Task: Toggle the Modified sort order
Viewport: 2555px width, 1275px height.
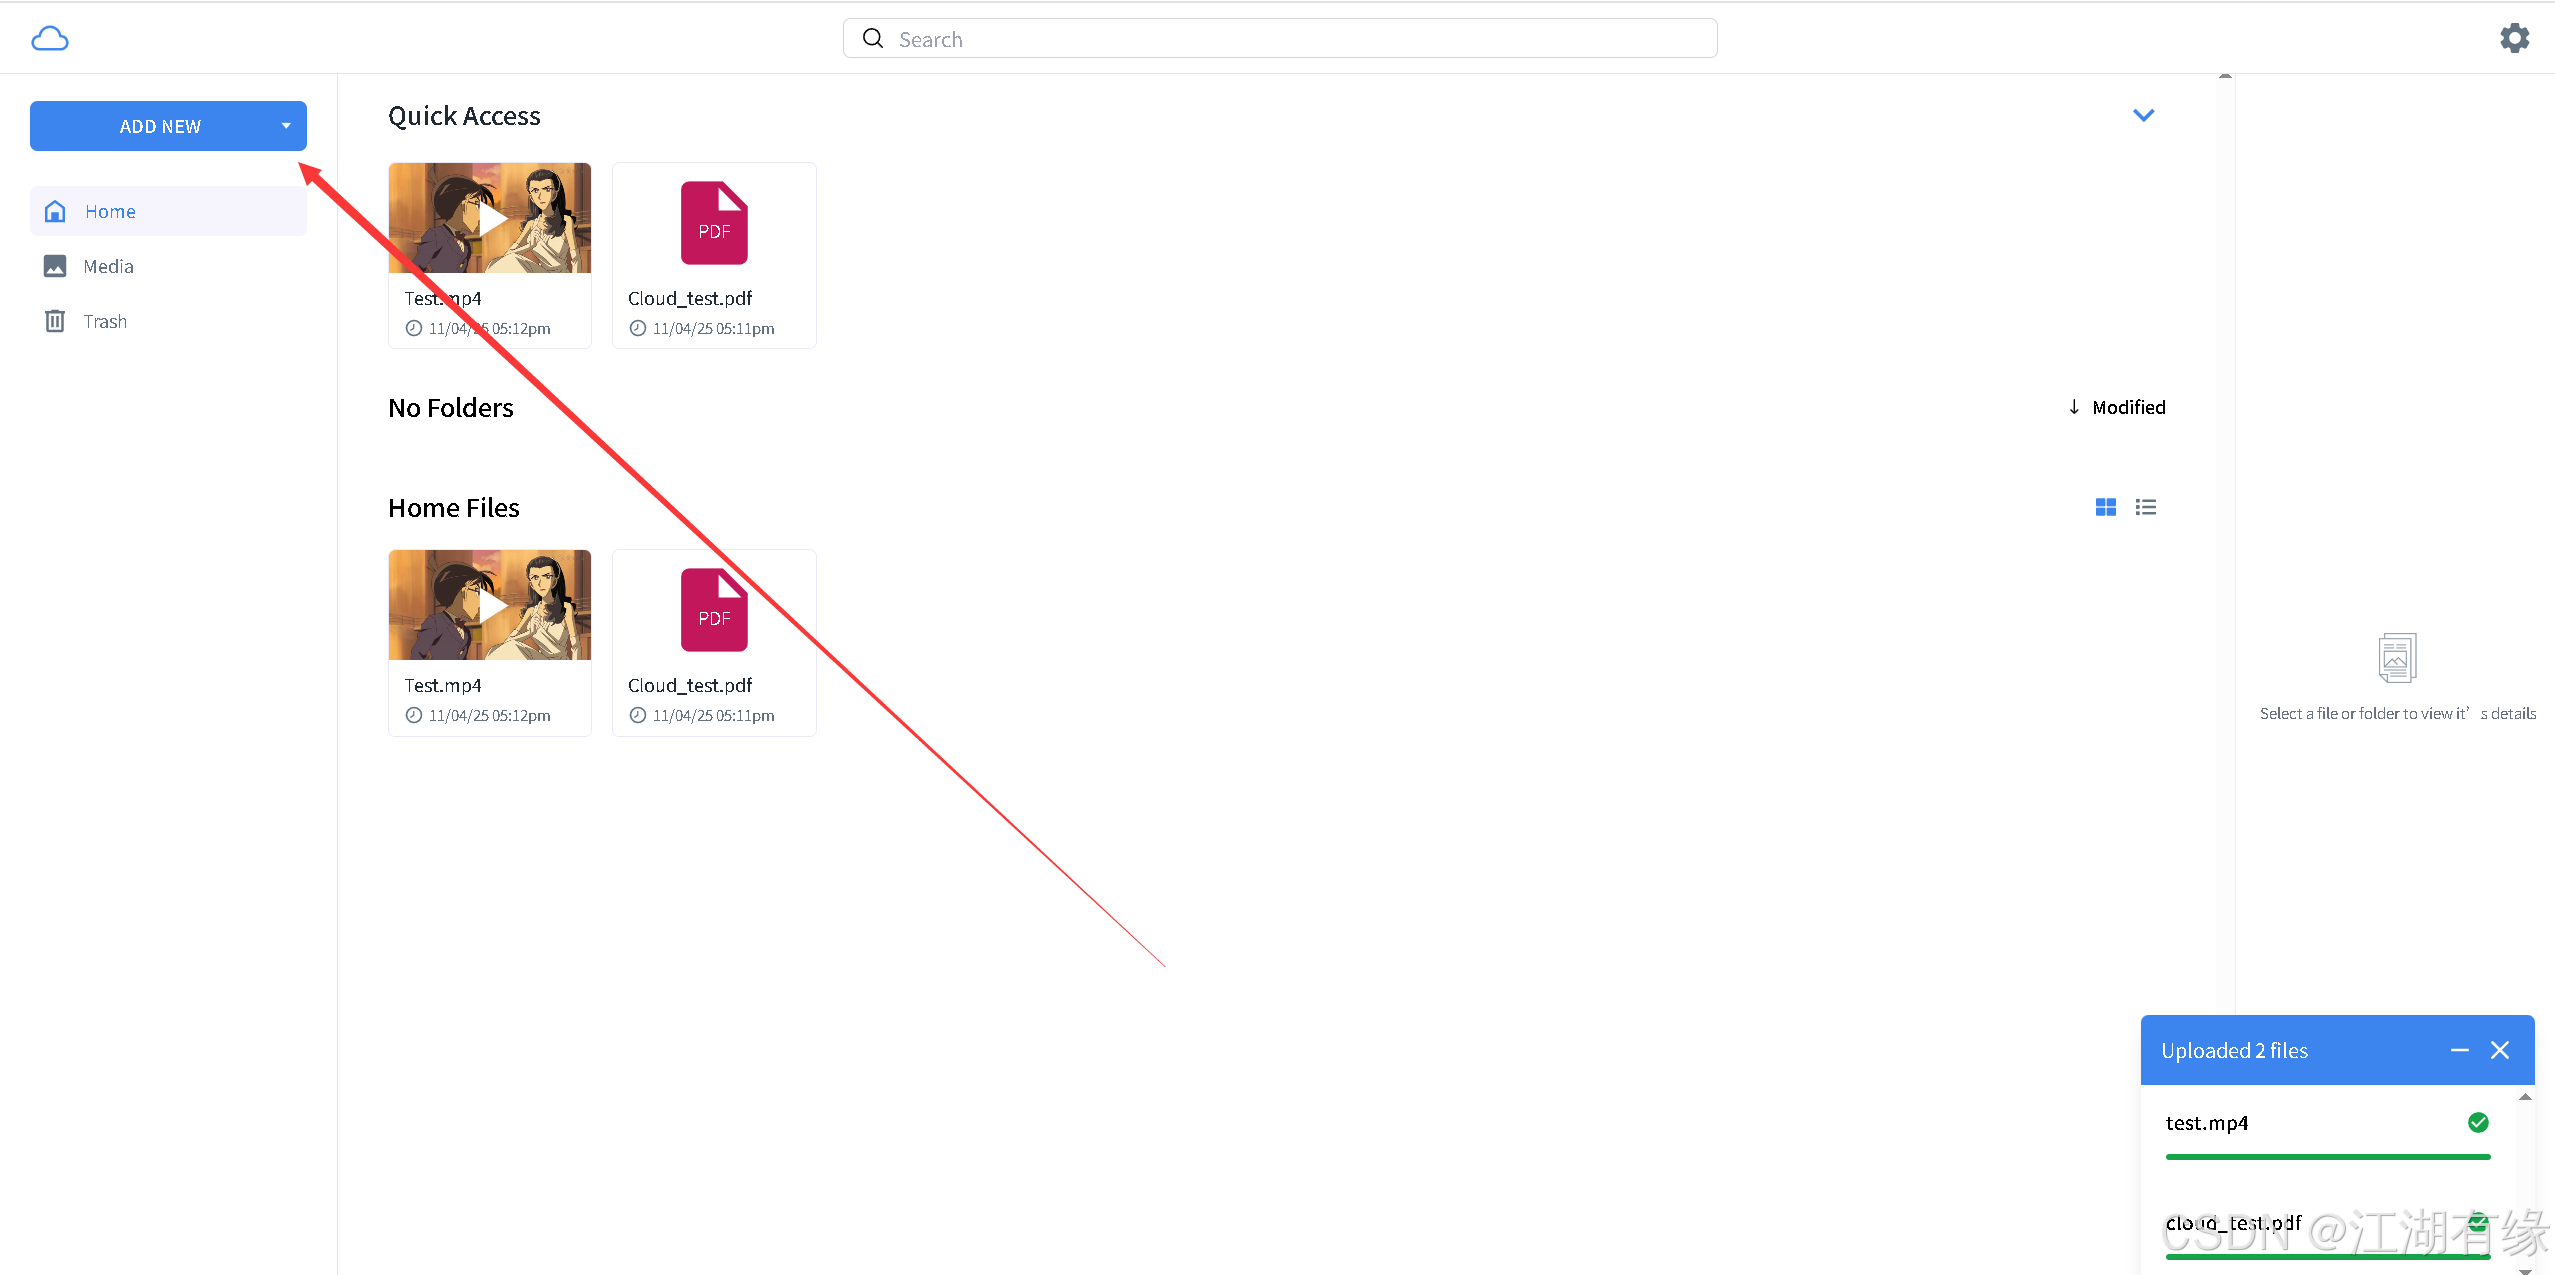Action: click(x=2117, y=407)
